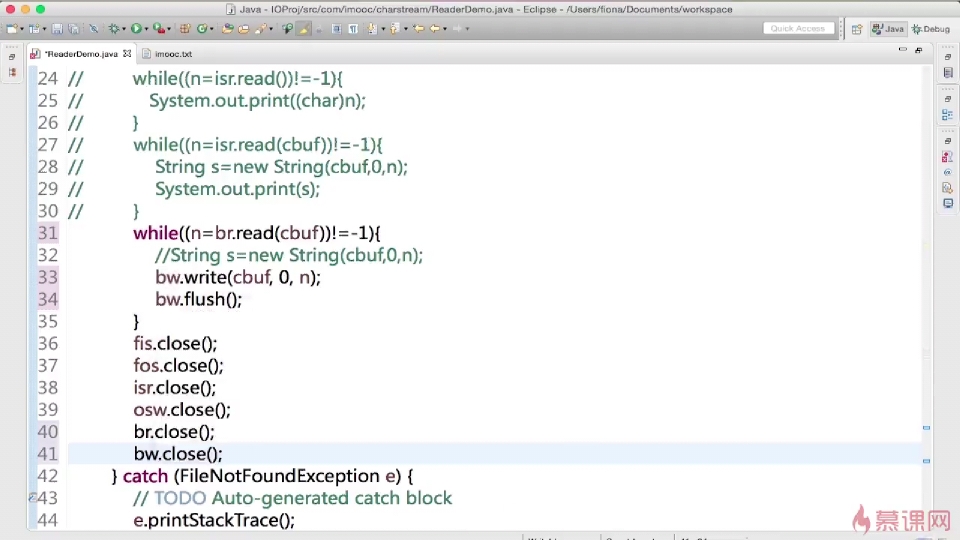Open the Outline view icon

pos(948,115)
